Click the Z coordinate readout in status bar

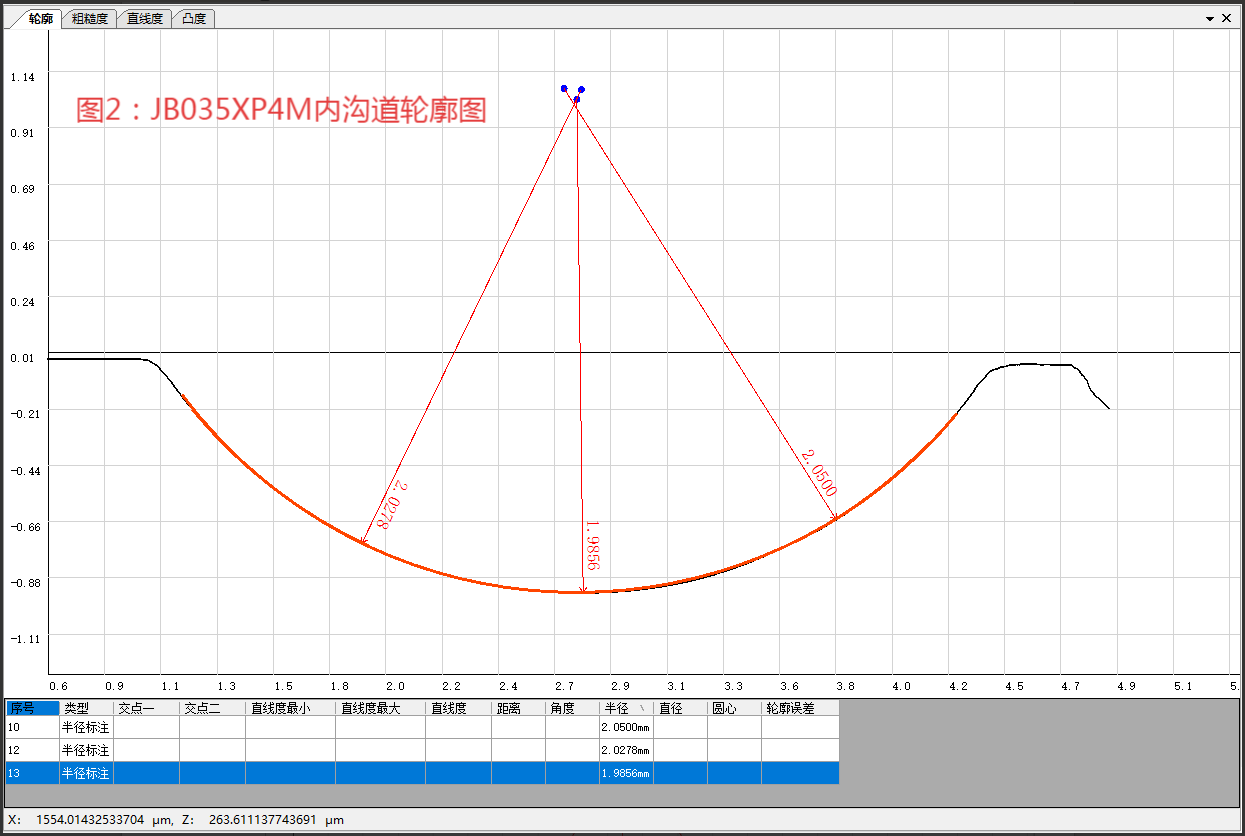pyautogui.click(x=261, y=820)
